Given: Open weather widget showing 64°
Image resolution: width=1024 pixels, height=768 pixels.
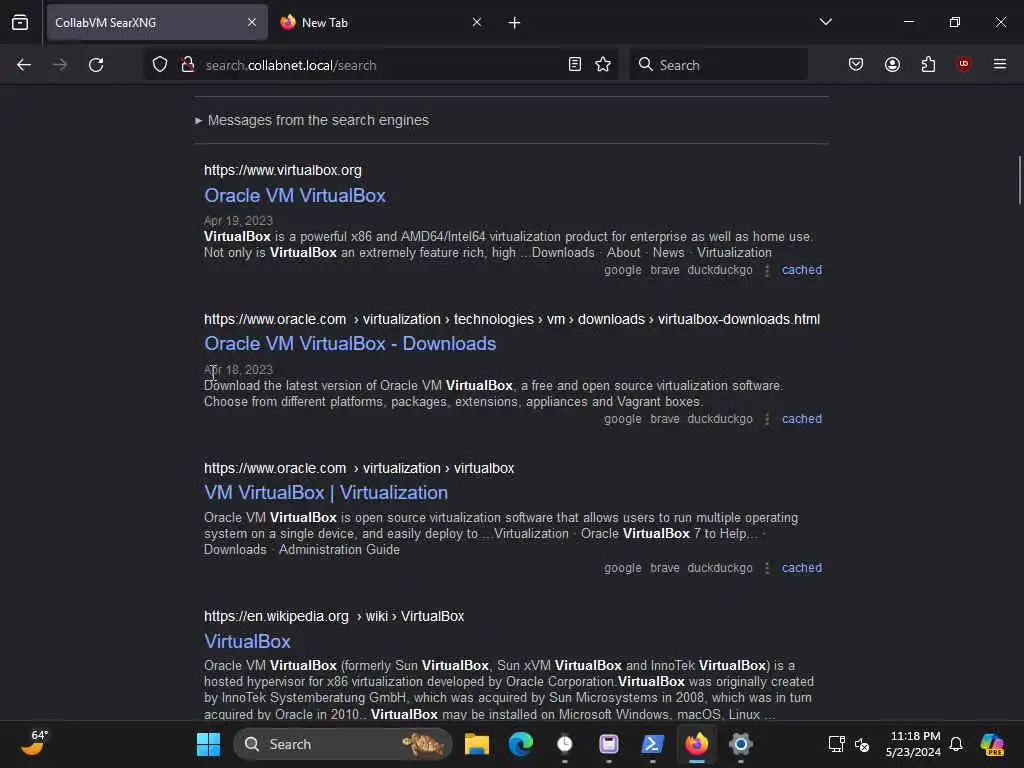Looking at the screenshot, I should click(x=35, y=743).
